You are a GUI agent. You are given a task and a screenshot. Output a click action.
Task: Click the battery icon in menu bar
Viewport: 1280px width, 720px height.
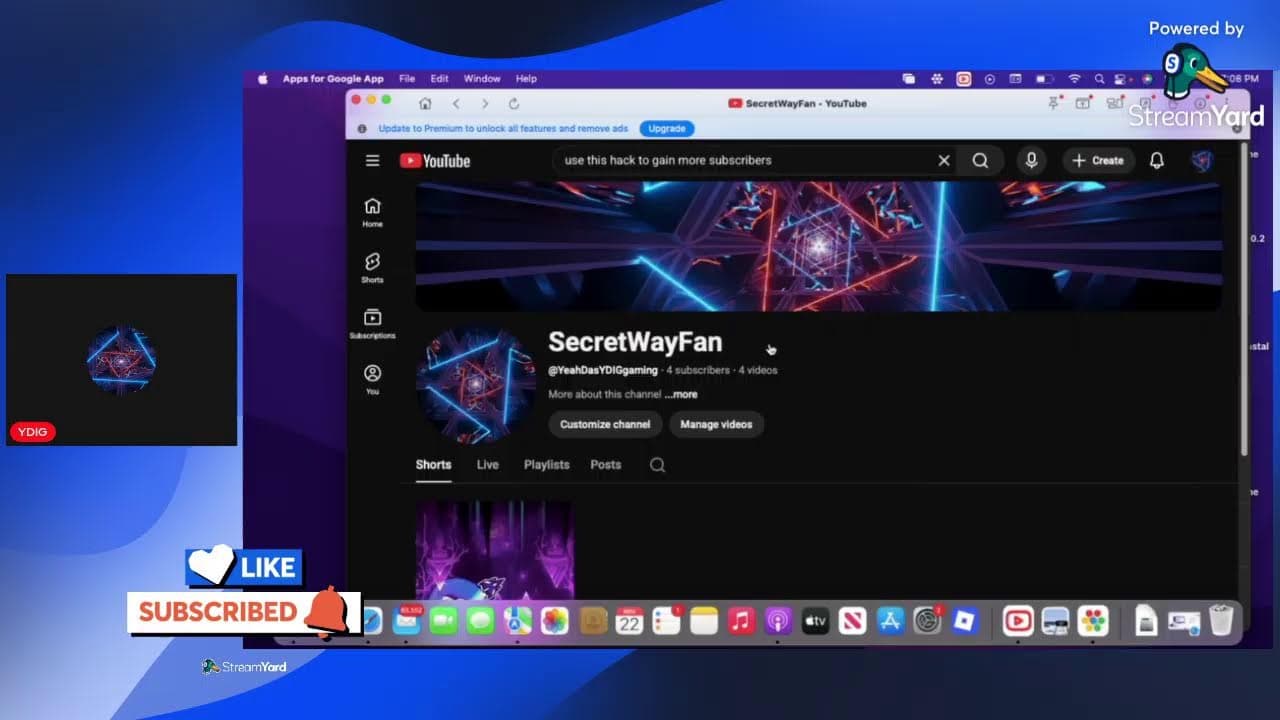pyautogui.click(x=1044, y=78)
